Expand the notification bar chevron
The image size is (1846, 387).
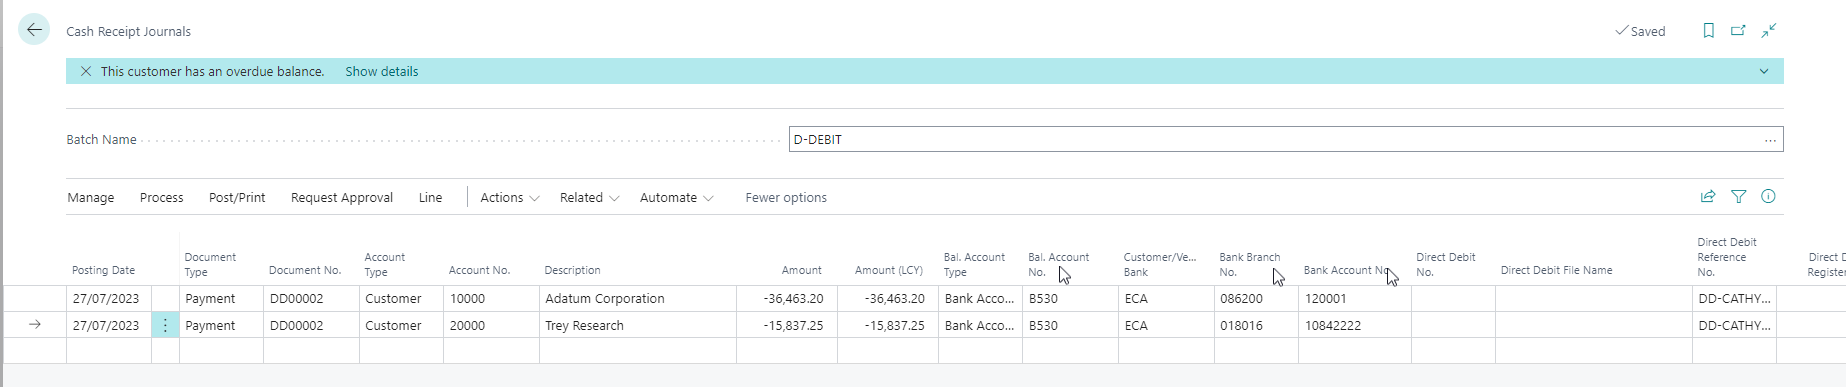pyautogui.click(x=1764, y=71)
